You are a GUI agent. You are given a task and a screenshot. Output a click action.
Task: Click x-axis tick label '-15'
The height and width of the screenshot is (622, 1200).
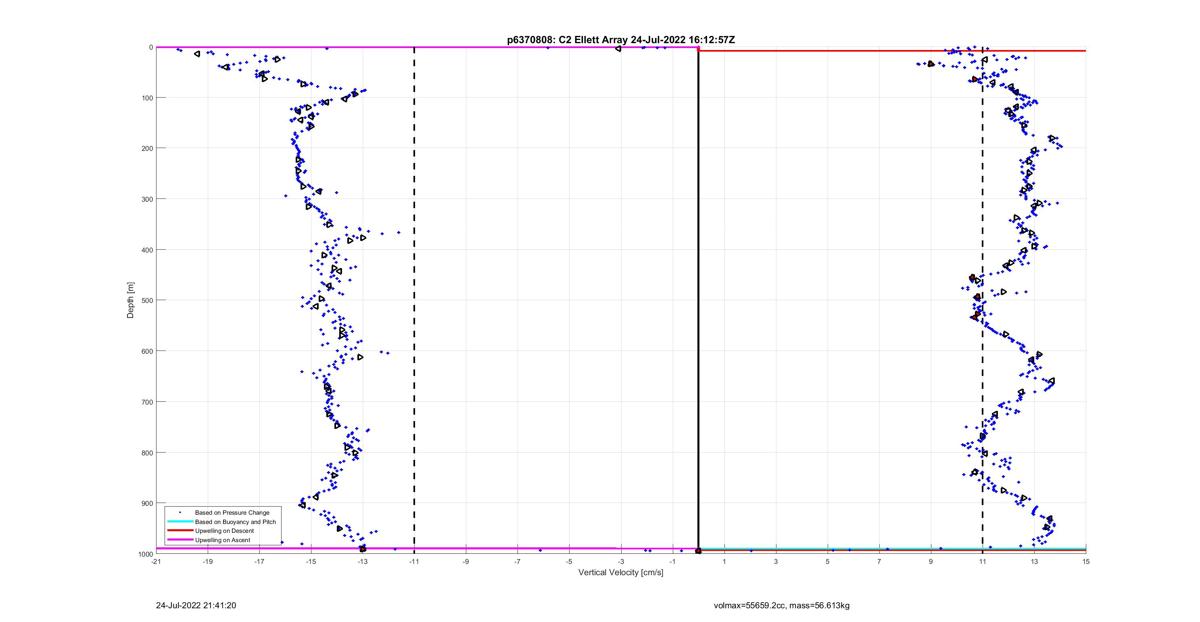coord(311,562)
